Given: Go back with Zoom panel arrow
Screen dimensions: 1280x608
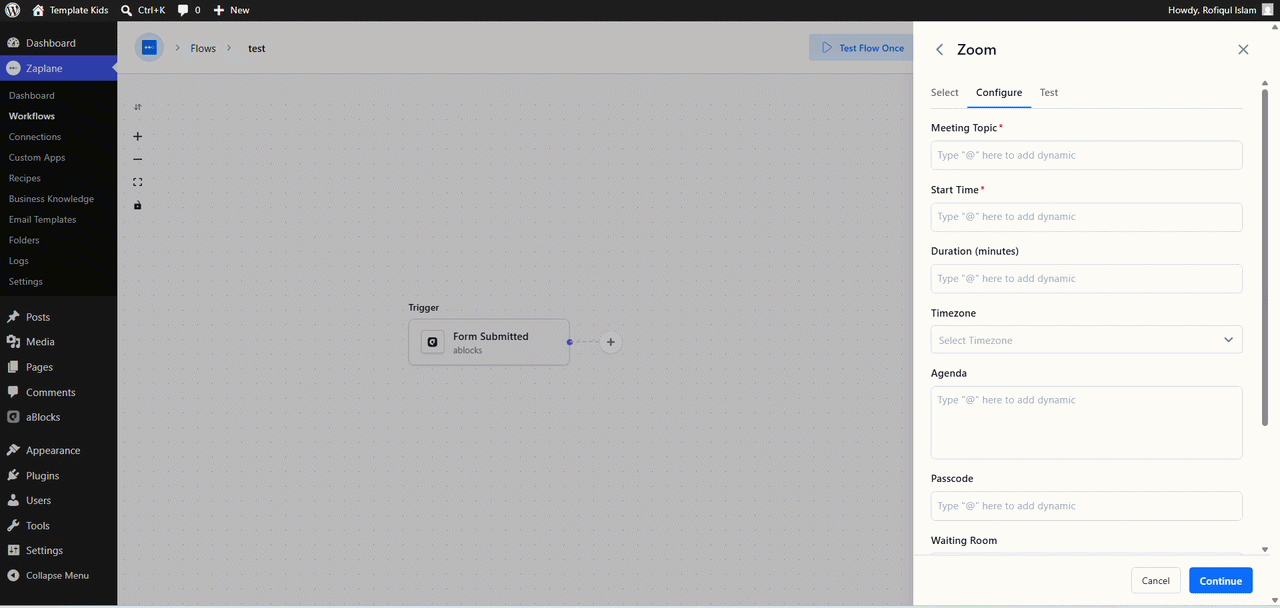Looking at the screenshot, I should coord(939,50).
